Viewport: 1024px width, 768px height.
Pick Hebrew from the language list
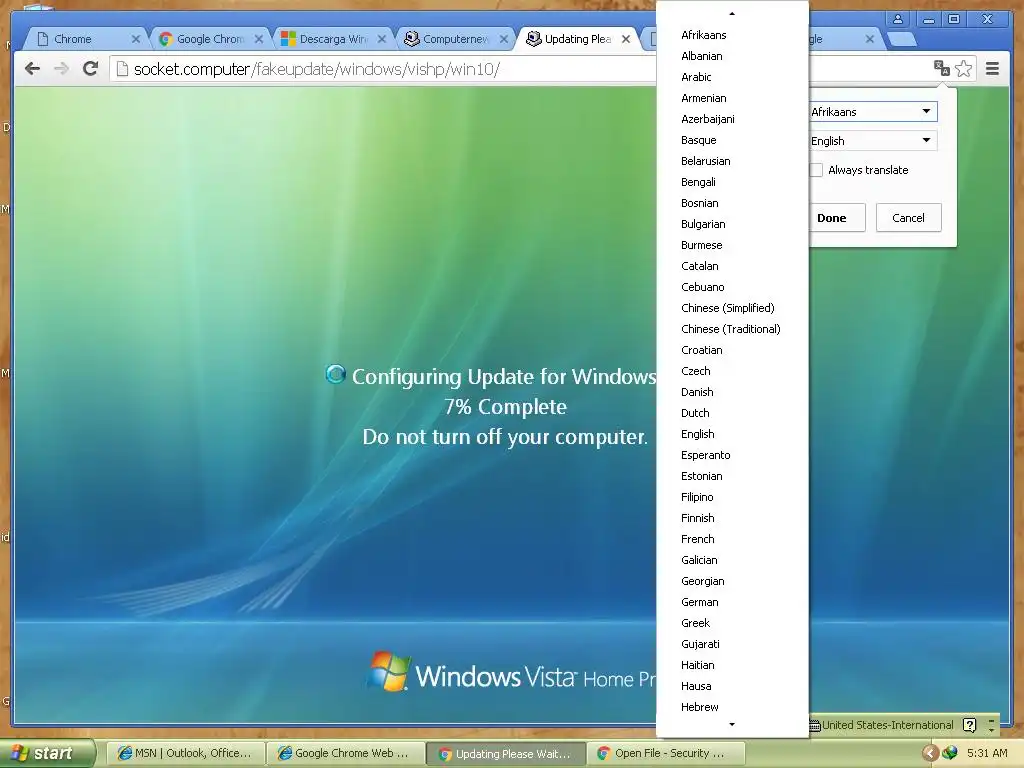pyautogui.click(x=732, y=707)
